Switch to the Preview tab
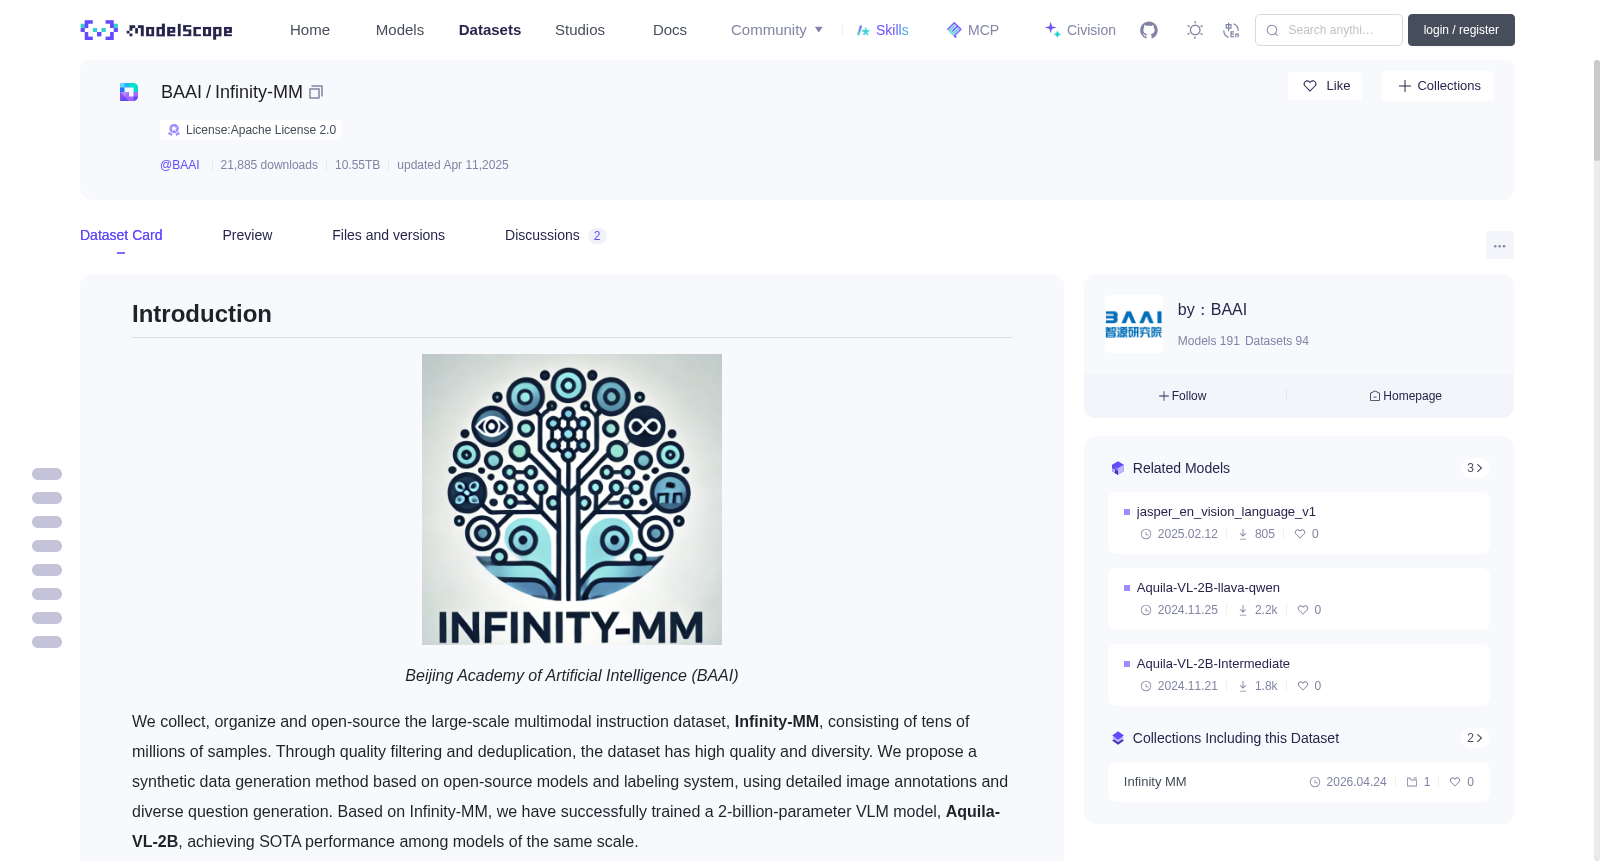 coord(247,235)
